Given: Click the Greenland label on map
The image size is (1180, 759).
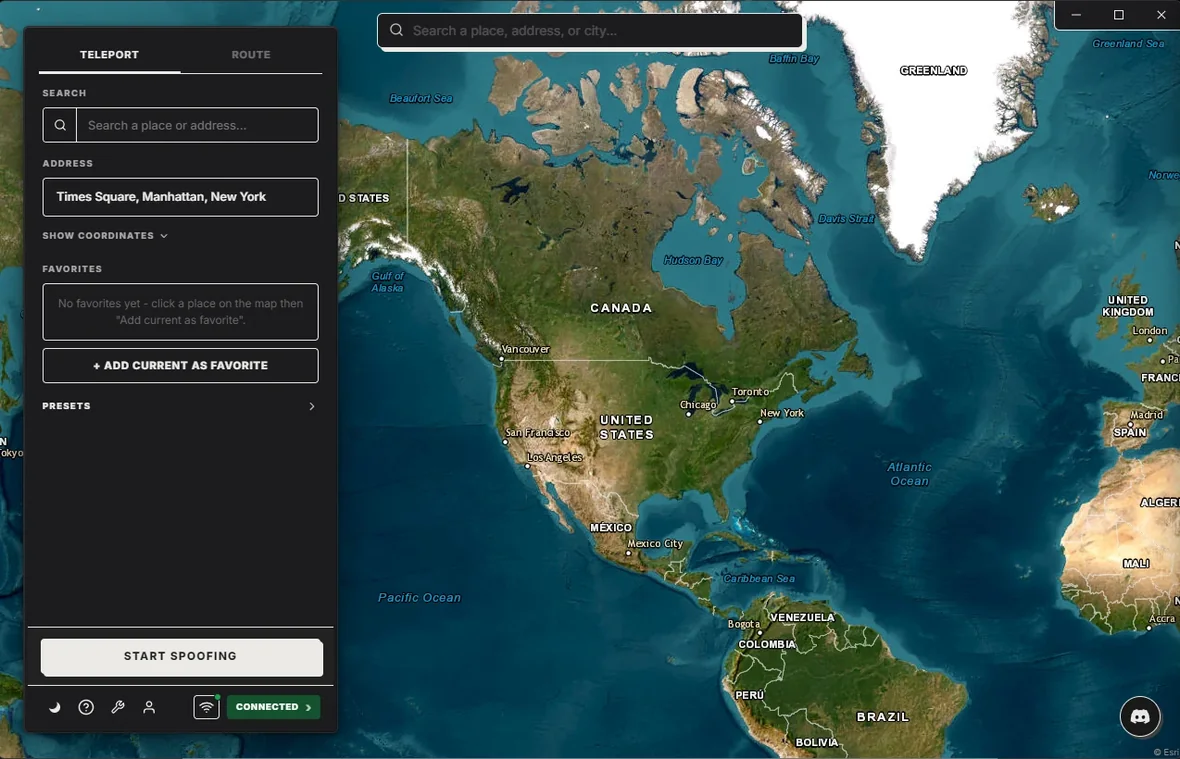Looking at the screenshot, I should 933,71.
